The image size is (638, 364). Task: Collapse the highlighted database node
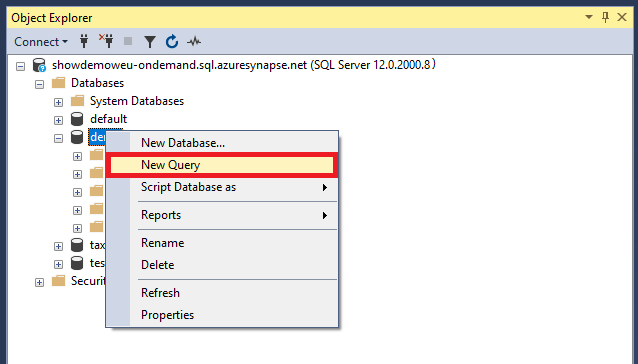59,138
